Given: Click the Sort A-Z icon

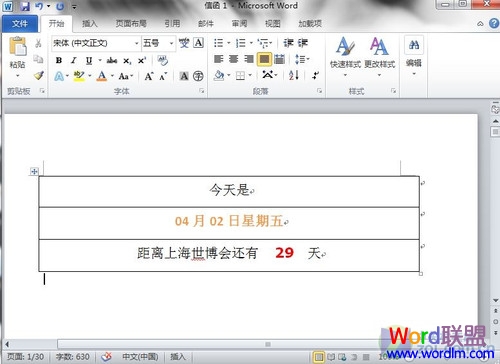Looking at the screenshot, I should (294, 75).
